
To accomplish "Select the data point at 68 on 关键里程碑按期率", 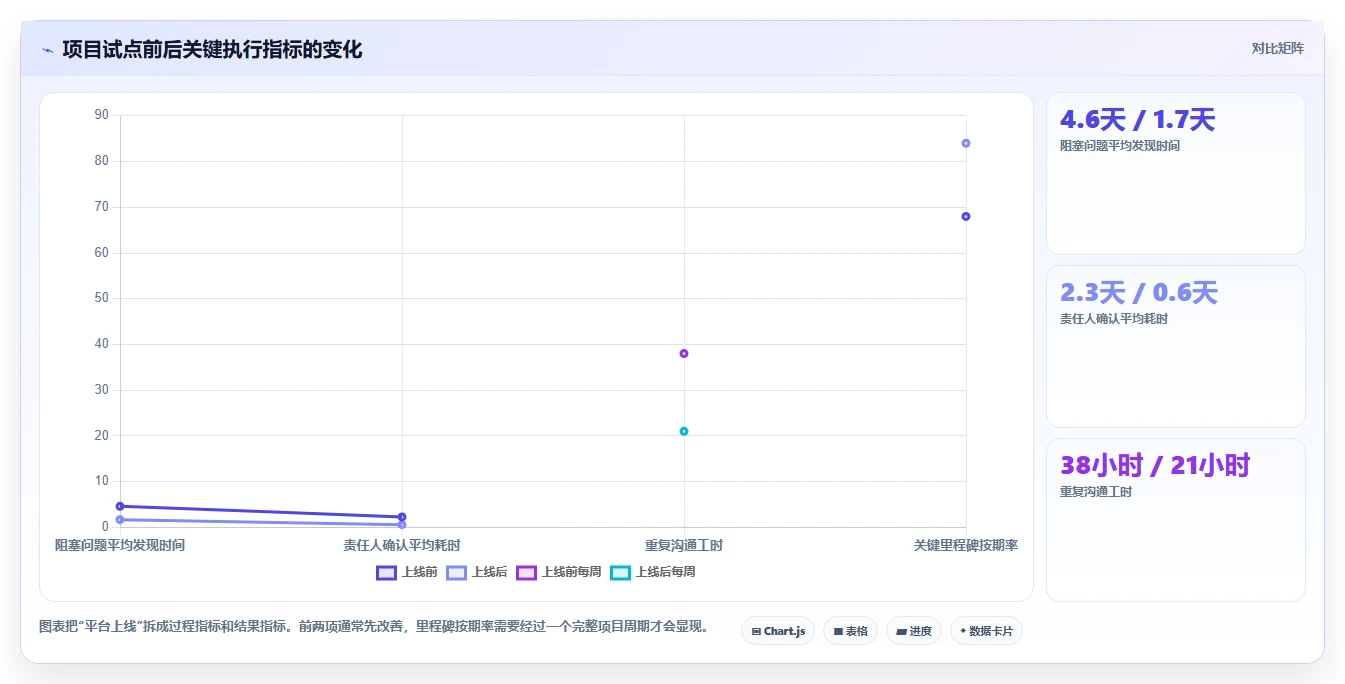I will click(966, 216).
